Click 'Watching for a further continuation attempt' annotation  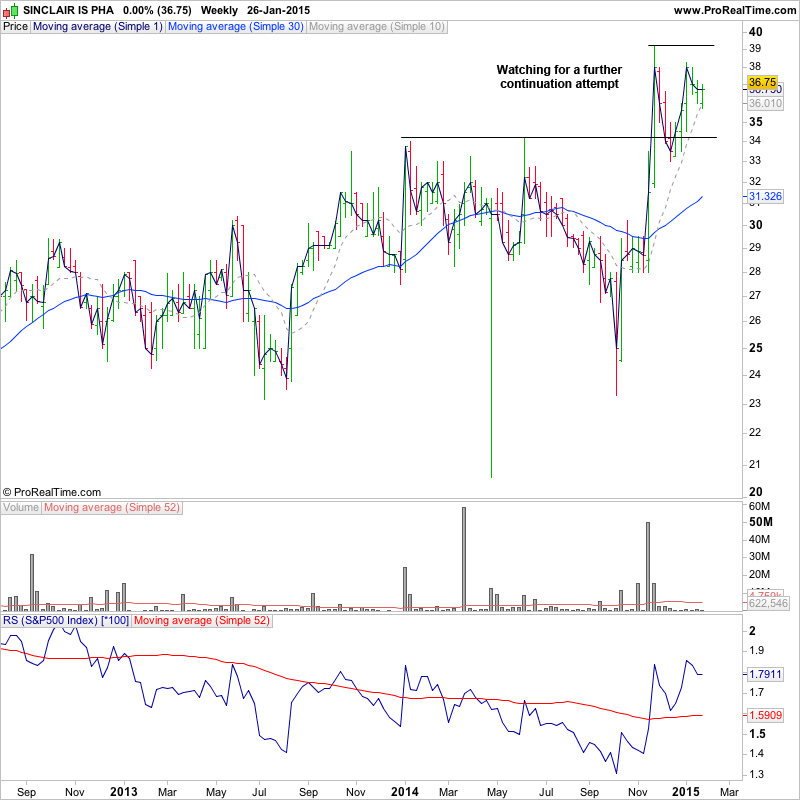point(559,77)
